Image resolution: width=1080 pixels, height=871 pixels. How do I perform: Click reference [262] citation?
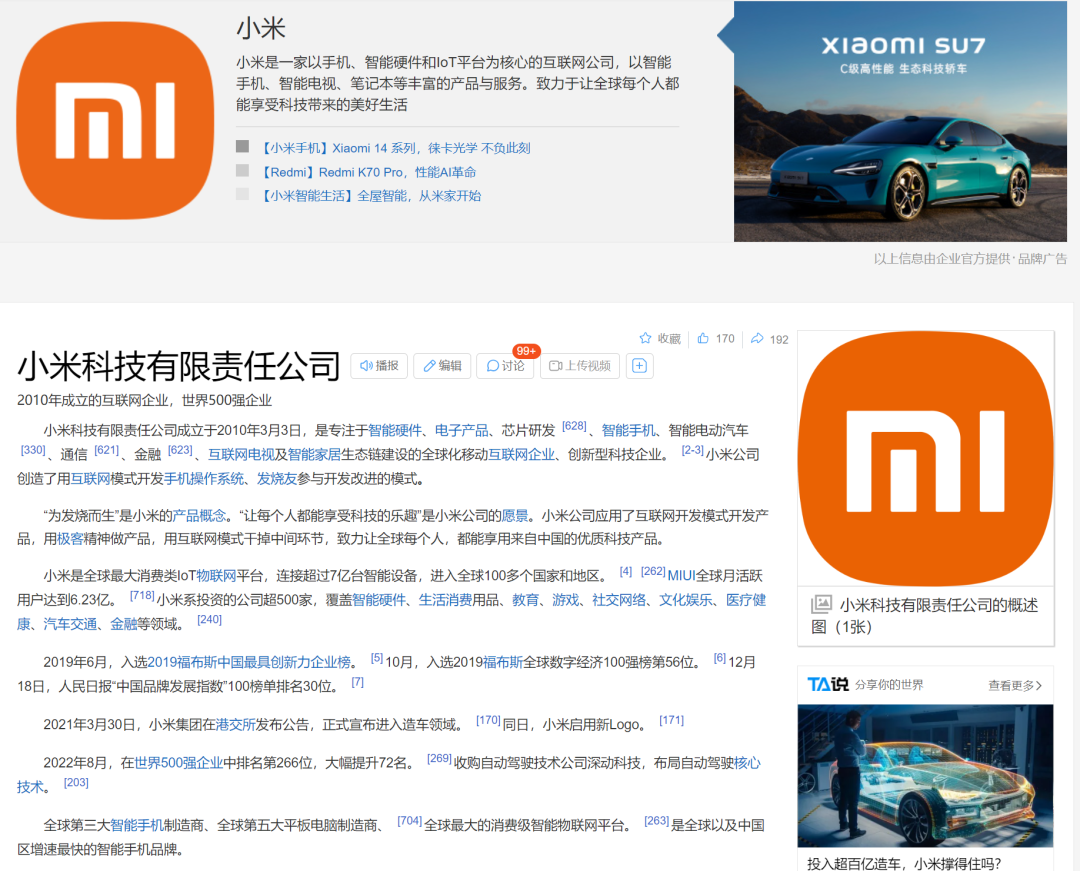tap(653, 571)
